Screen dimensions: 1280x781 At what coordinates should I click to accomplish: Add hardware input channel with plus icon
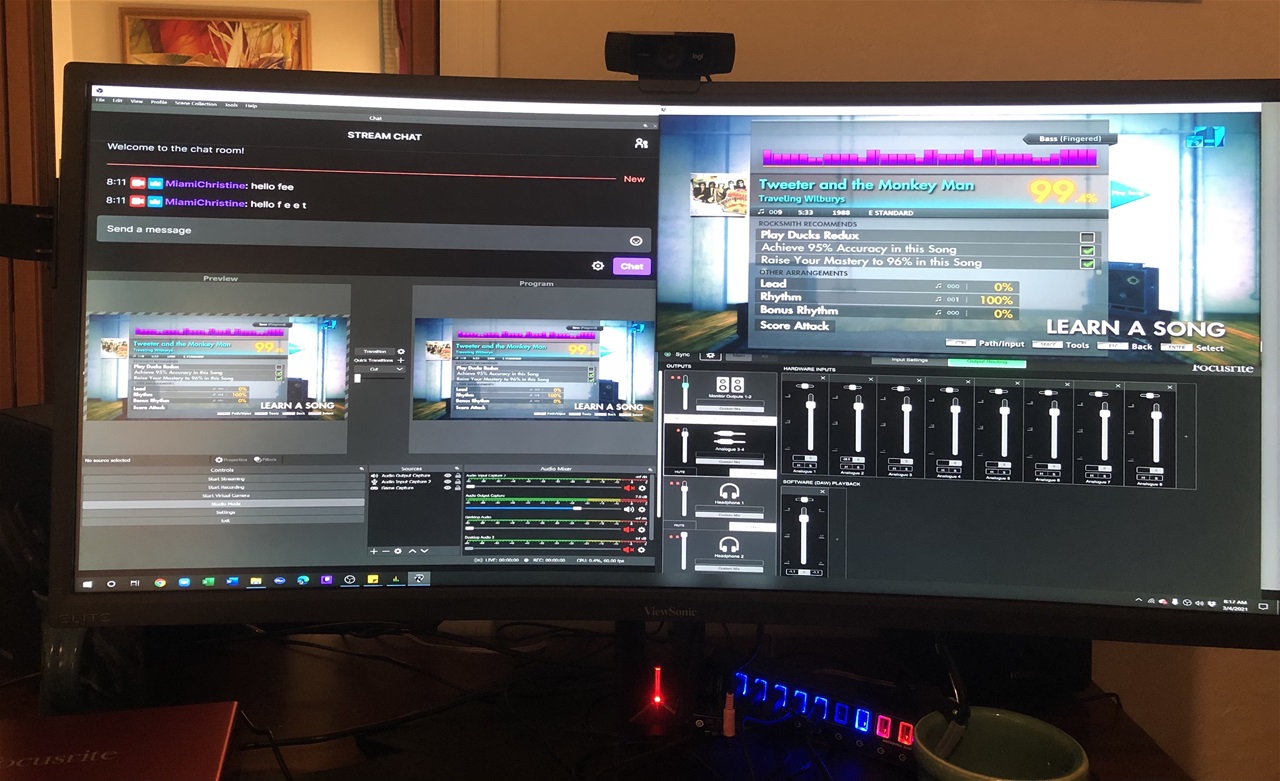(1186, 436)
